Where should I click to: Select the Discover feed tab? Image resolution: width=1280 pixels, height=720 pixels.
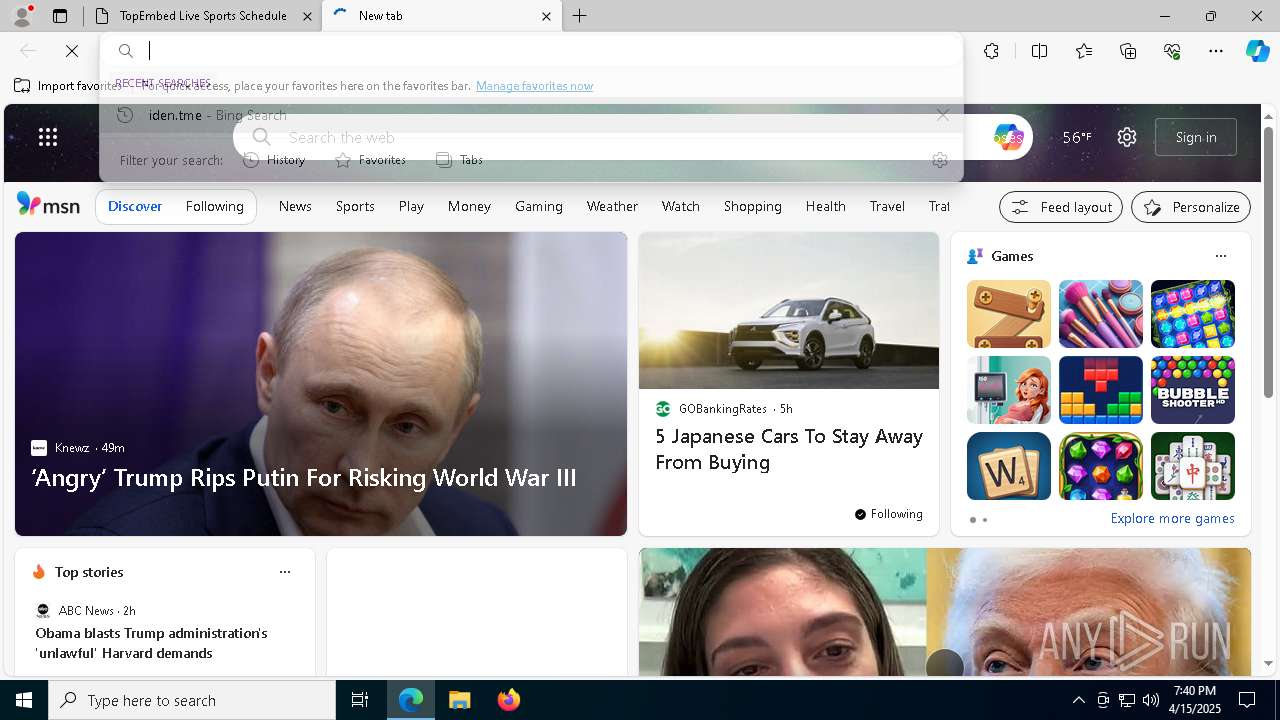pos(135,206)
